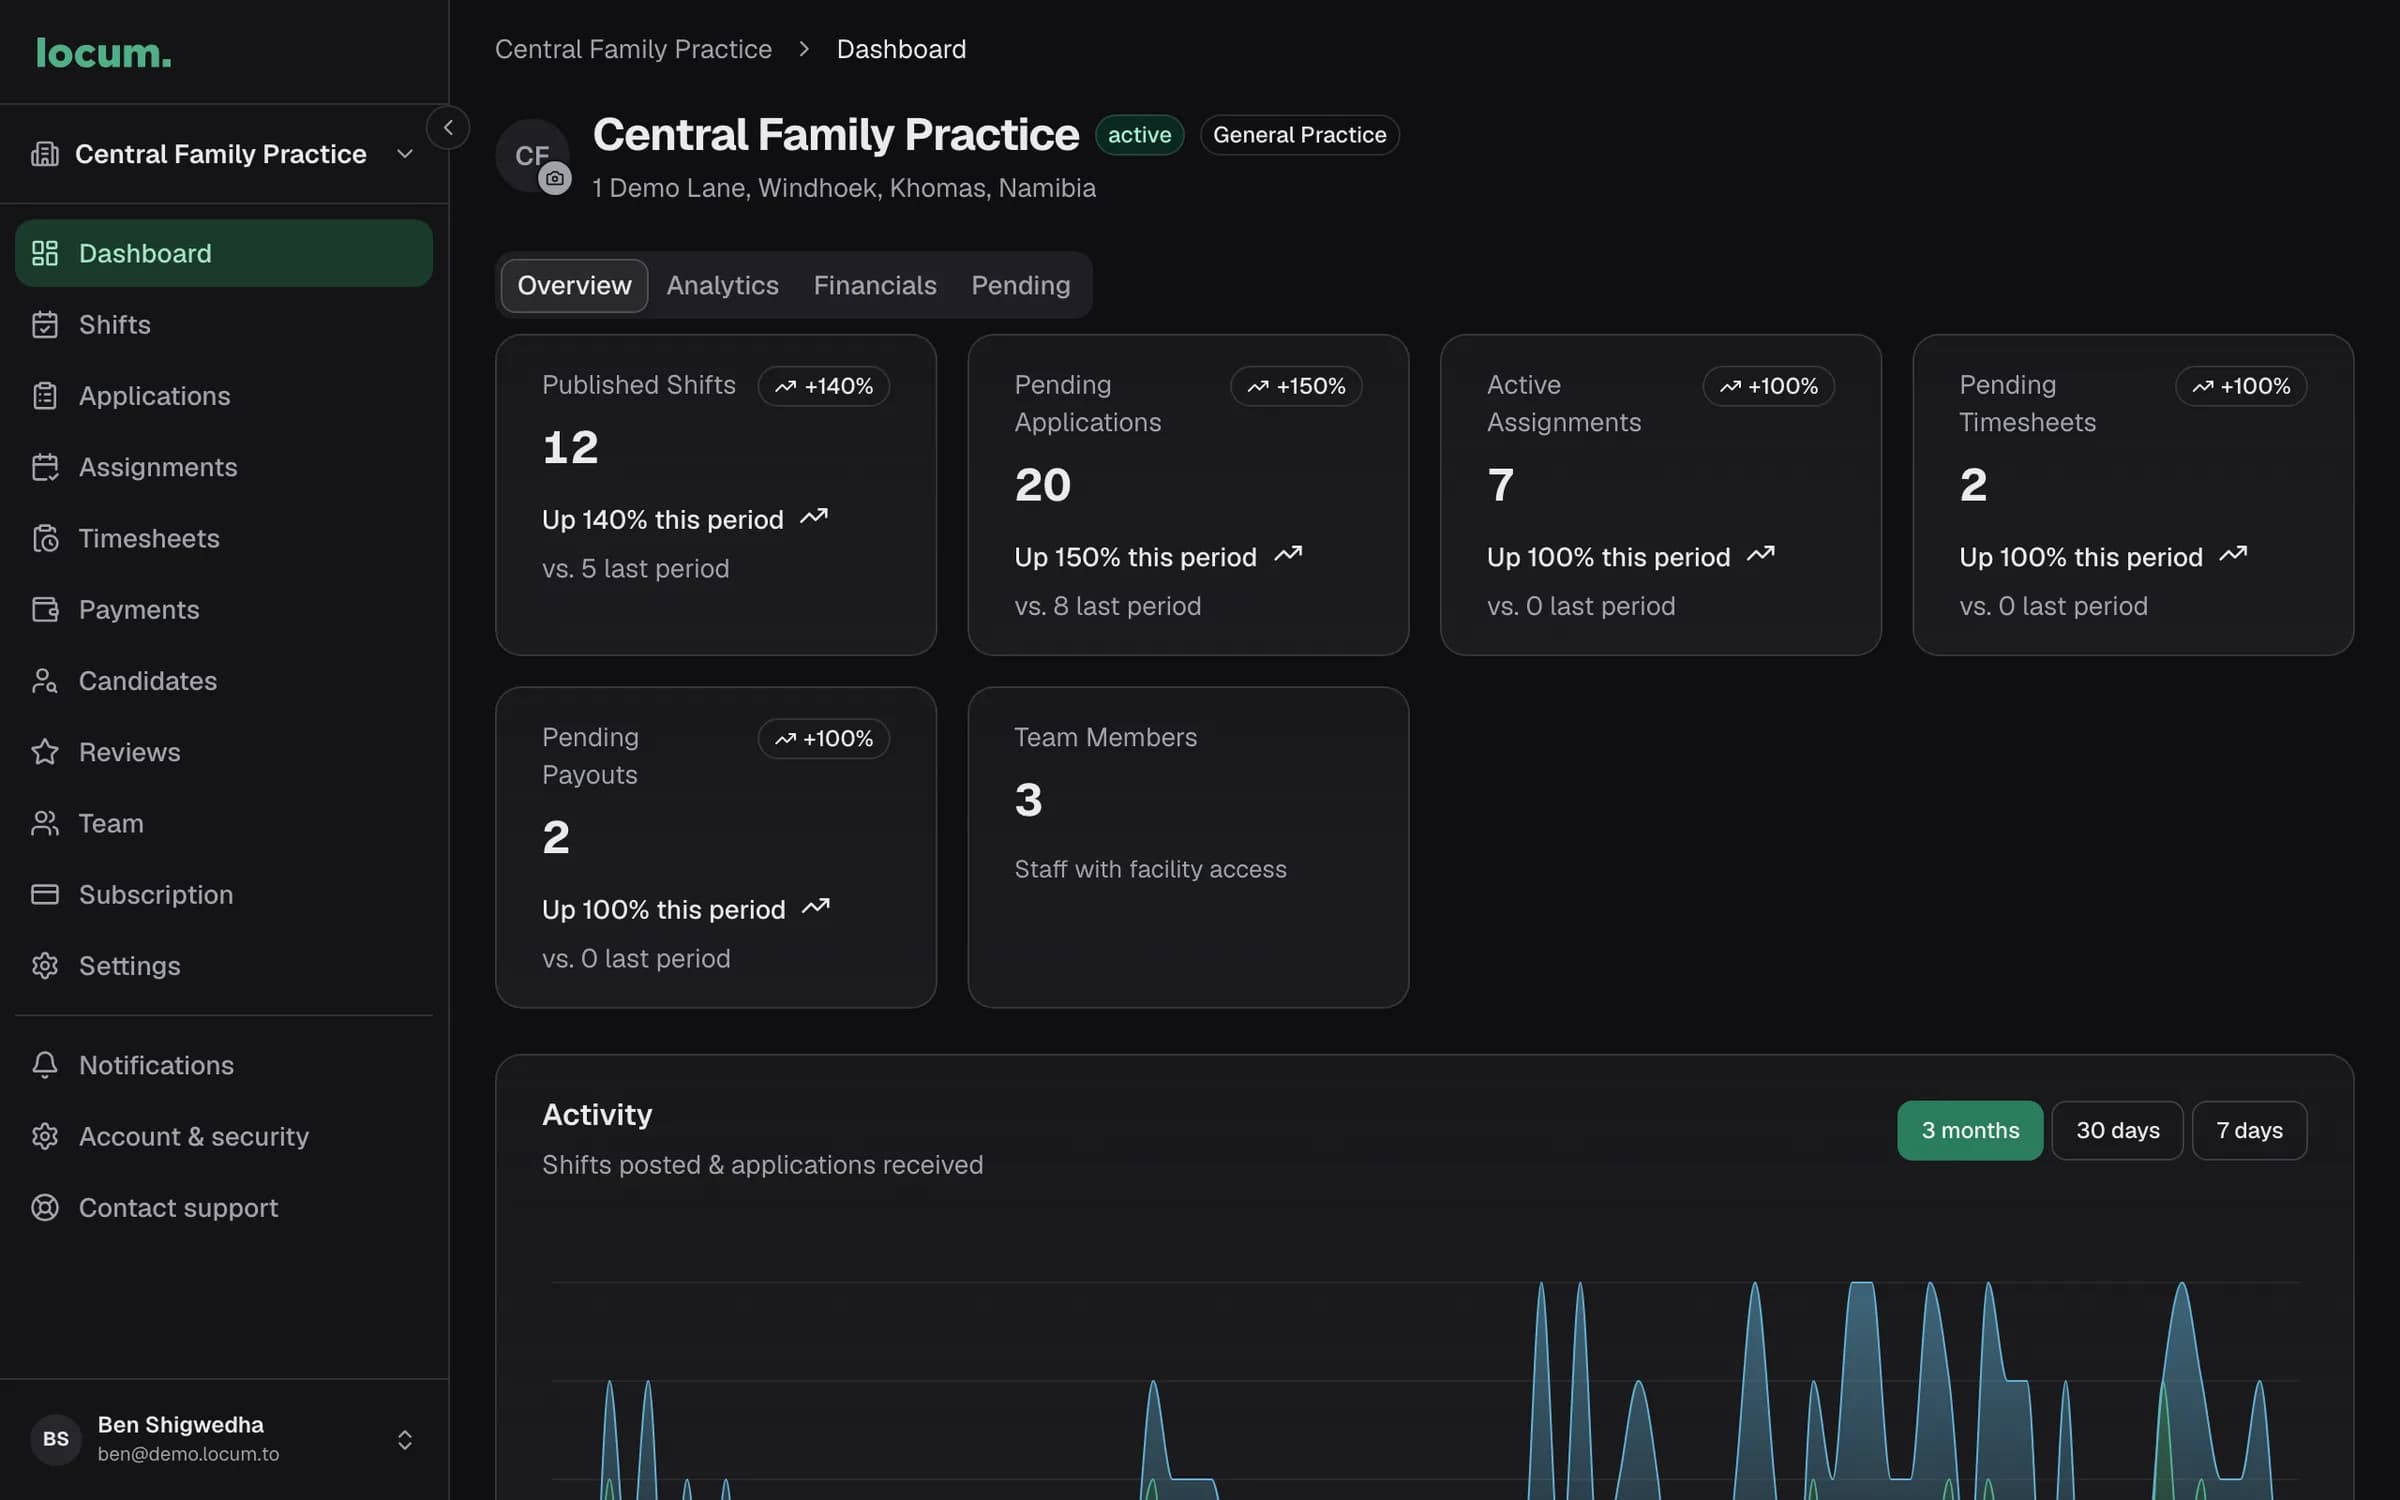Viewport: 2400px width, 1500px height.
Task: Click the Notifications bell icon
Action: 45,1065
